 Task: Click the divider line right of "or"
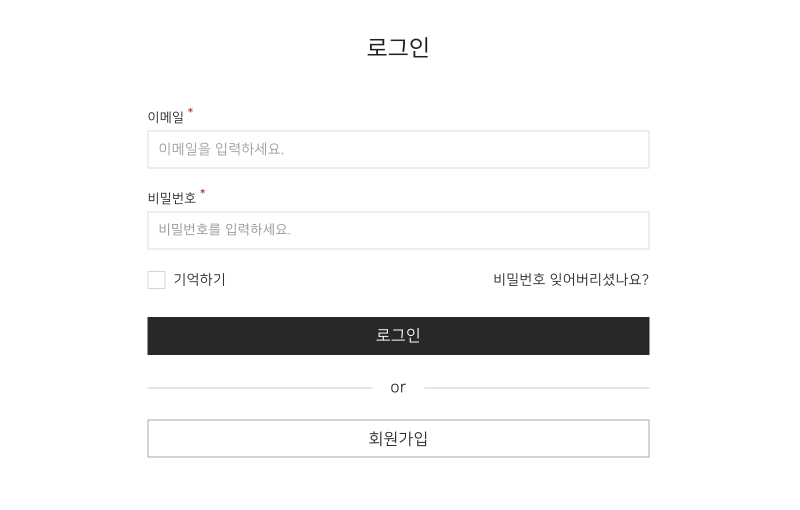(x=536, y=388)
